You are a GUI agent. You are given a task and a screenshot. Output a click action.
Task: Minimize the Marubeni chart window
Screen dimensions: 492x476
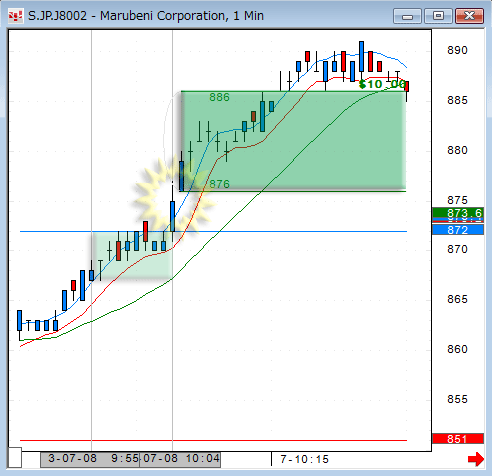point(407,16)
